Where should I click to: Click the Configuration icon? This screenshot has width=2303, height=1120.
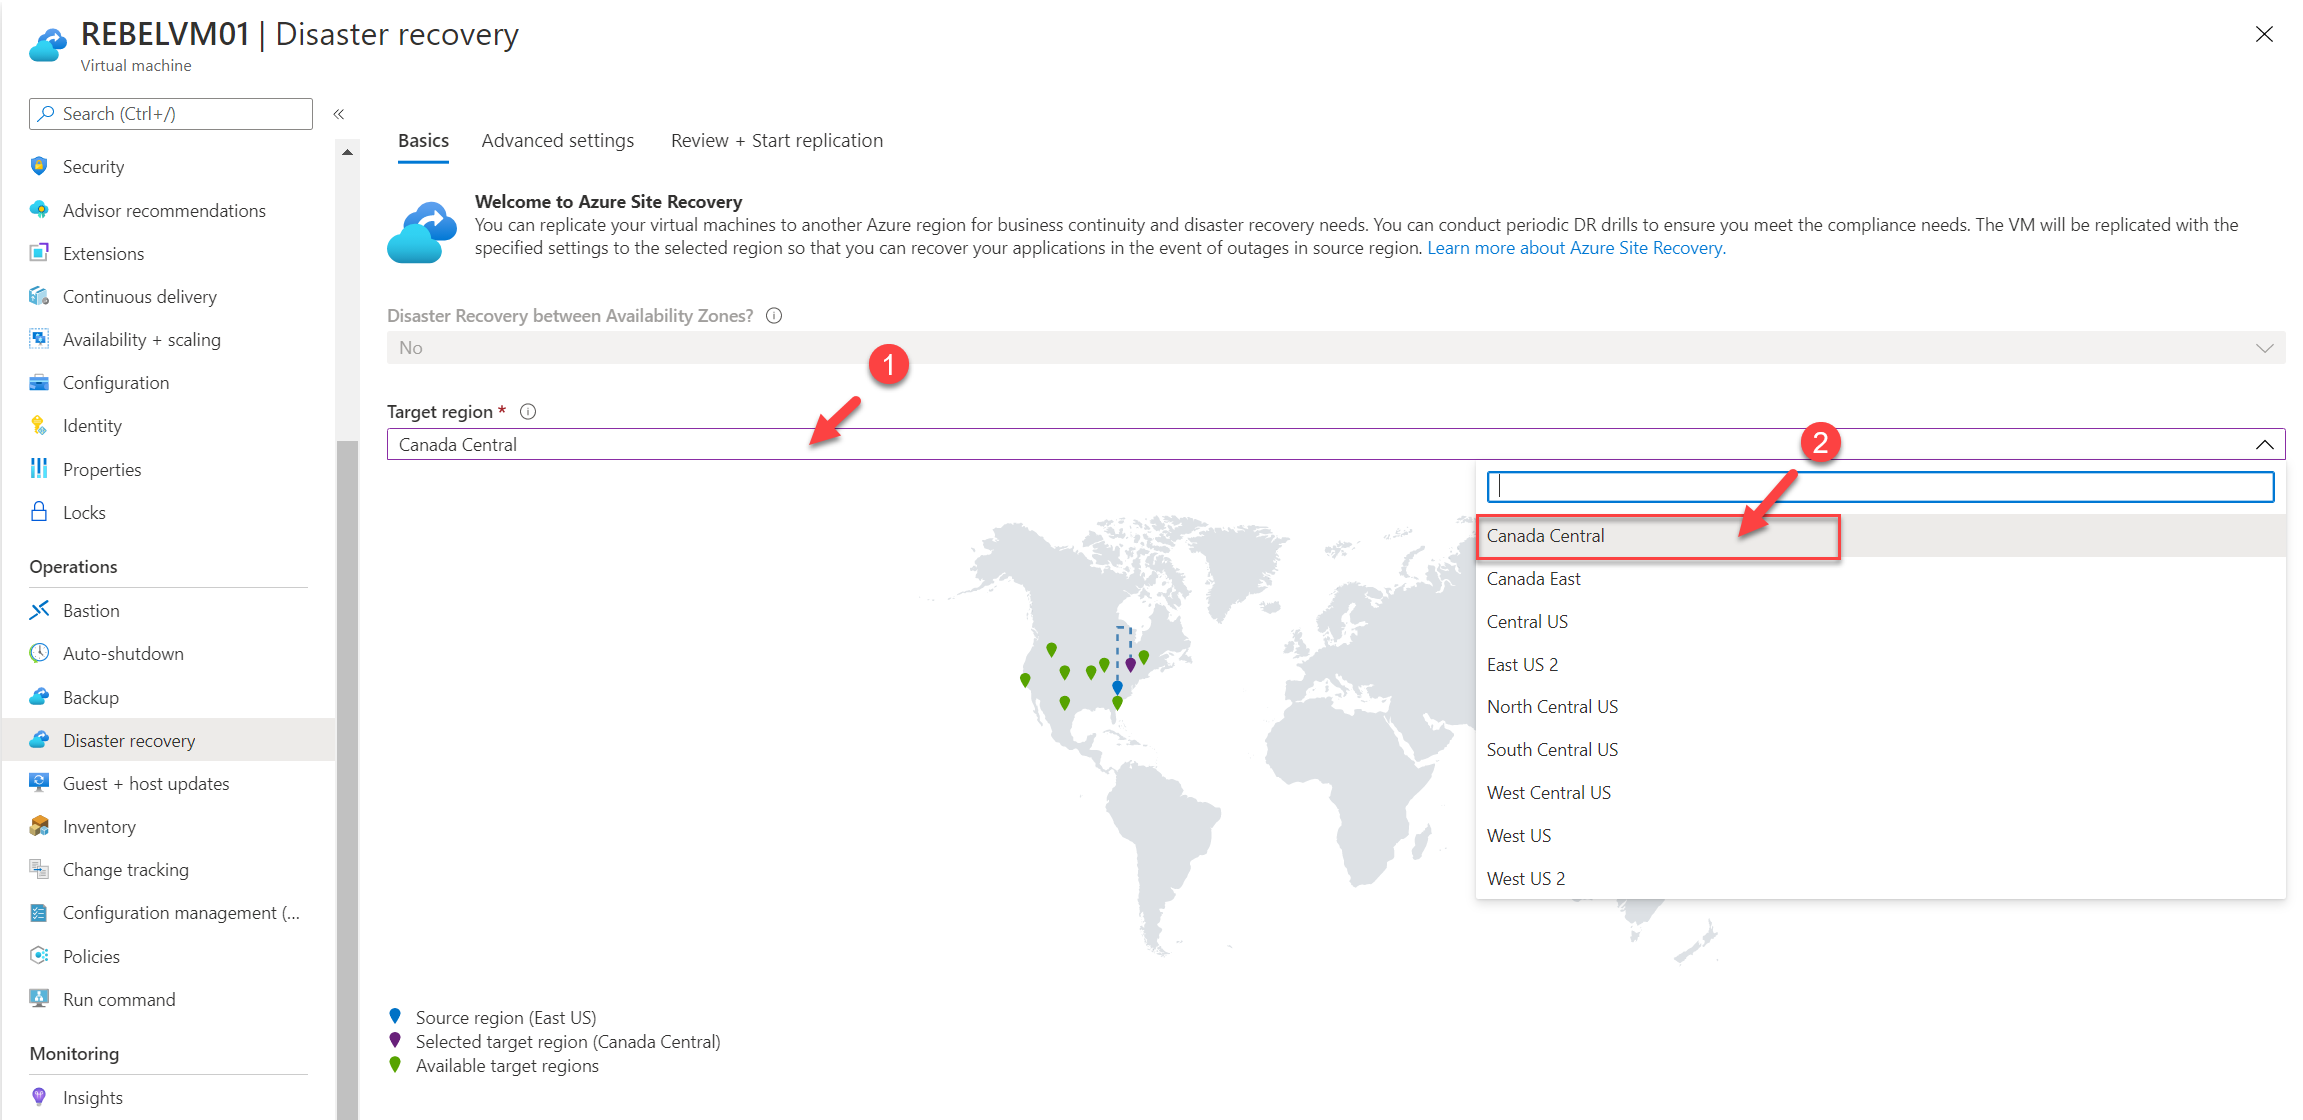(39, 382)
